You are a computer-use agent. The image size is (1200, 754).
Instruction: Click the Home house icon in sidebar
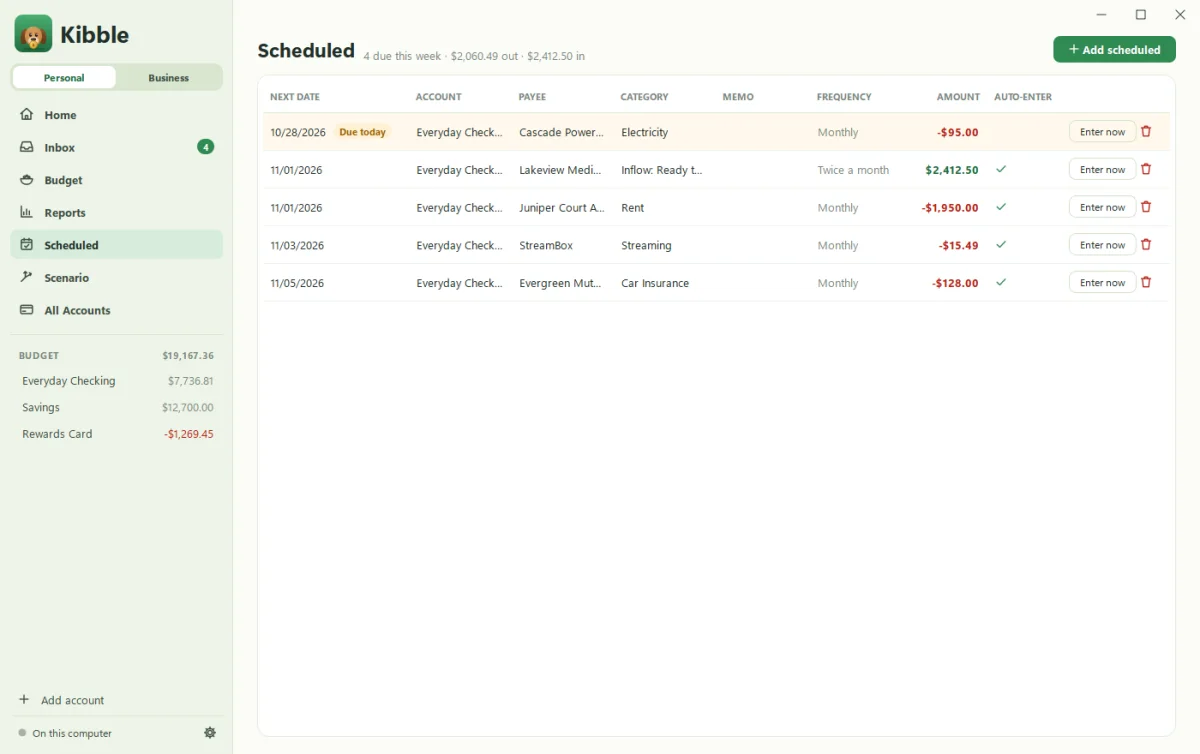point(26,114)
